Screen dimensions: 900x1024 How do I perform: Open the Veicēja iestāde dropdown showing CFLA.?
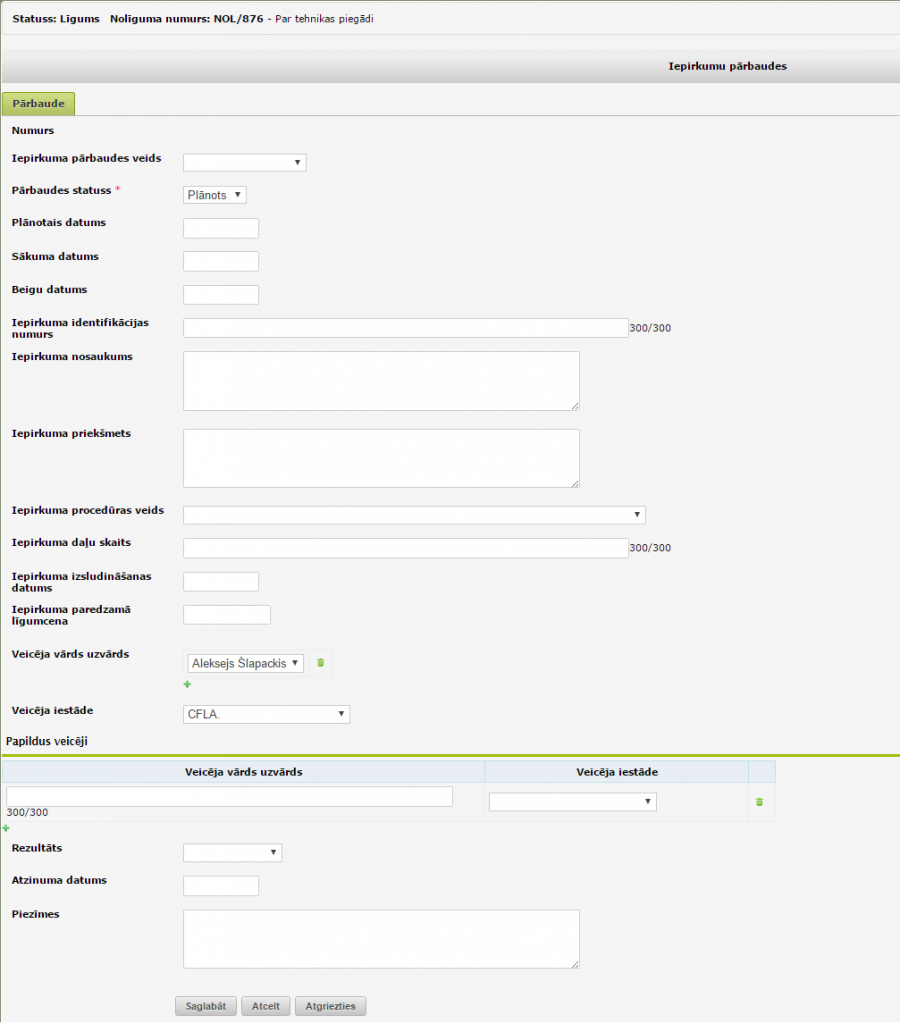pos(266,714)
